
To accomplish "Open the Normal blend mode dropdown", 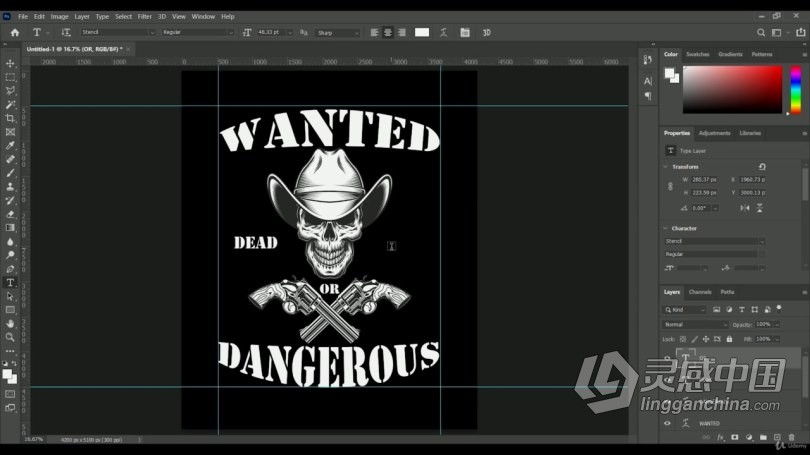I will coord(695,325).
